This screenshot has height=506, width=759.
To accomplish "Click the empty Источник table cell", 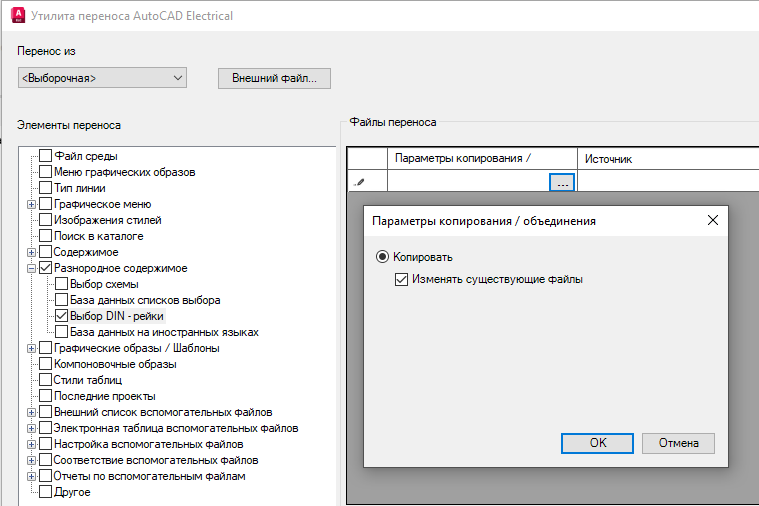I will tap(668, 181).
